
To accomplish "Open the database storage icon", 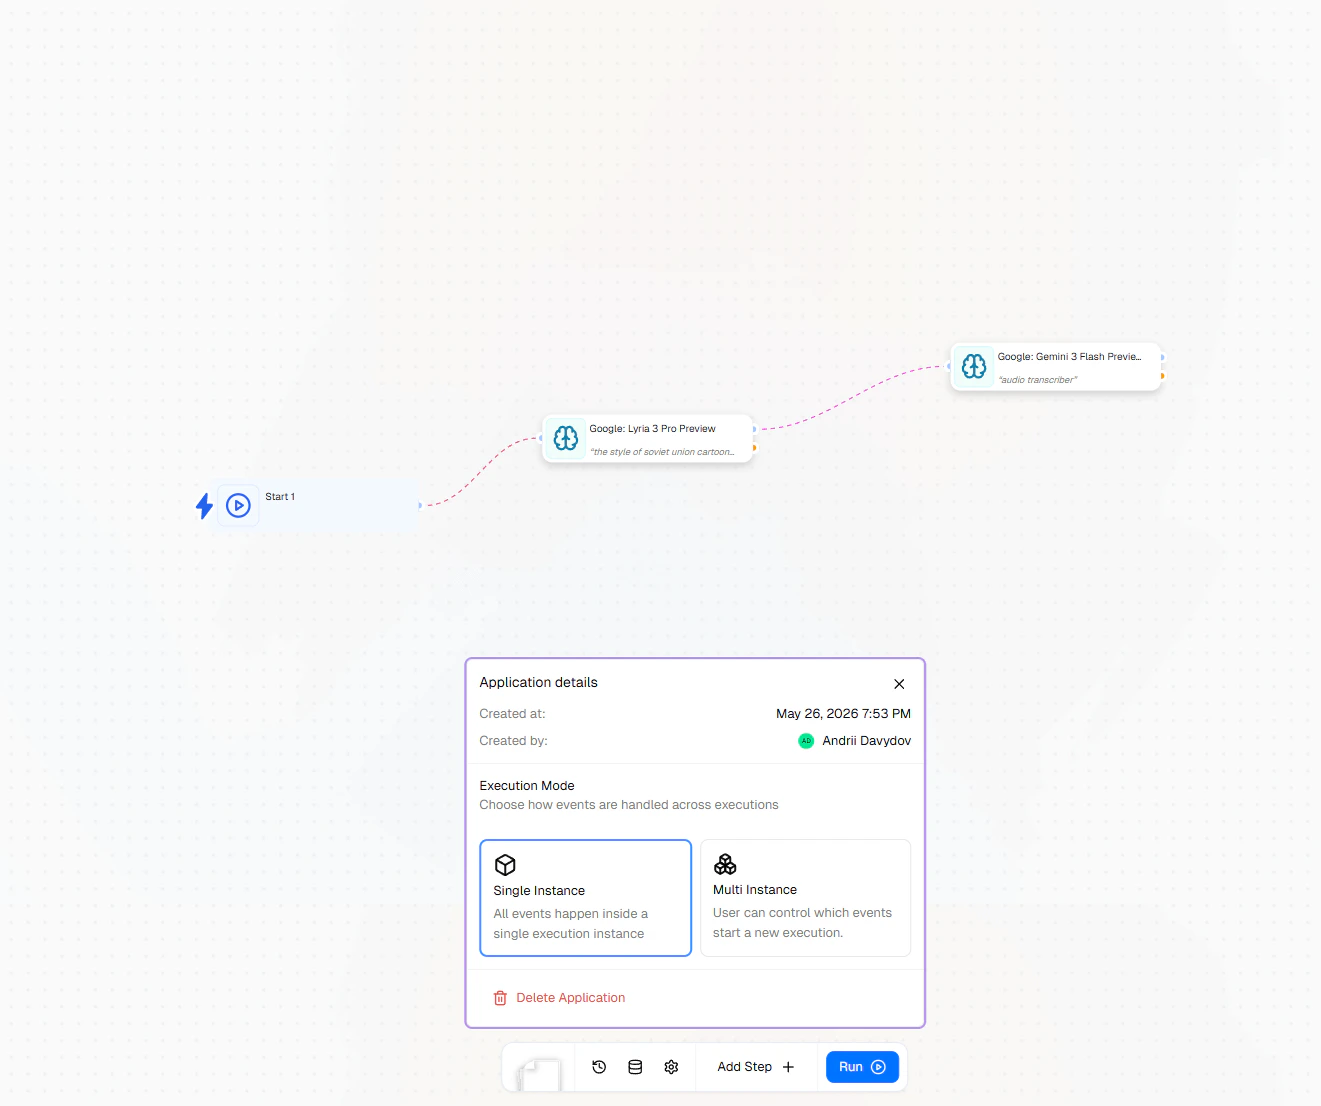I will (x=635, y=1067).
